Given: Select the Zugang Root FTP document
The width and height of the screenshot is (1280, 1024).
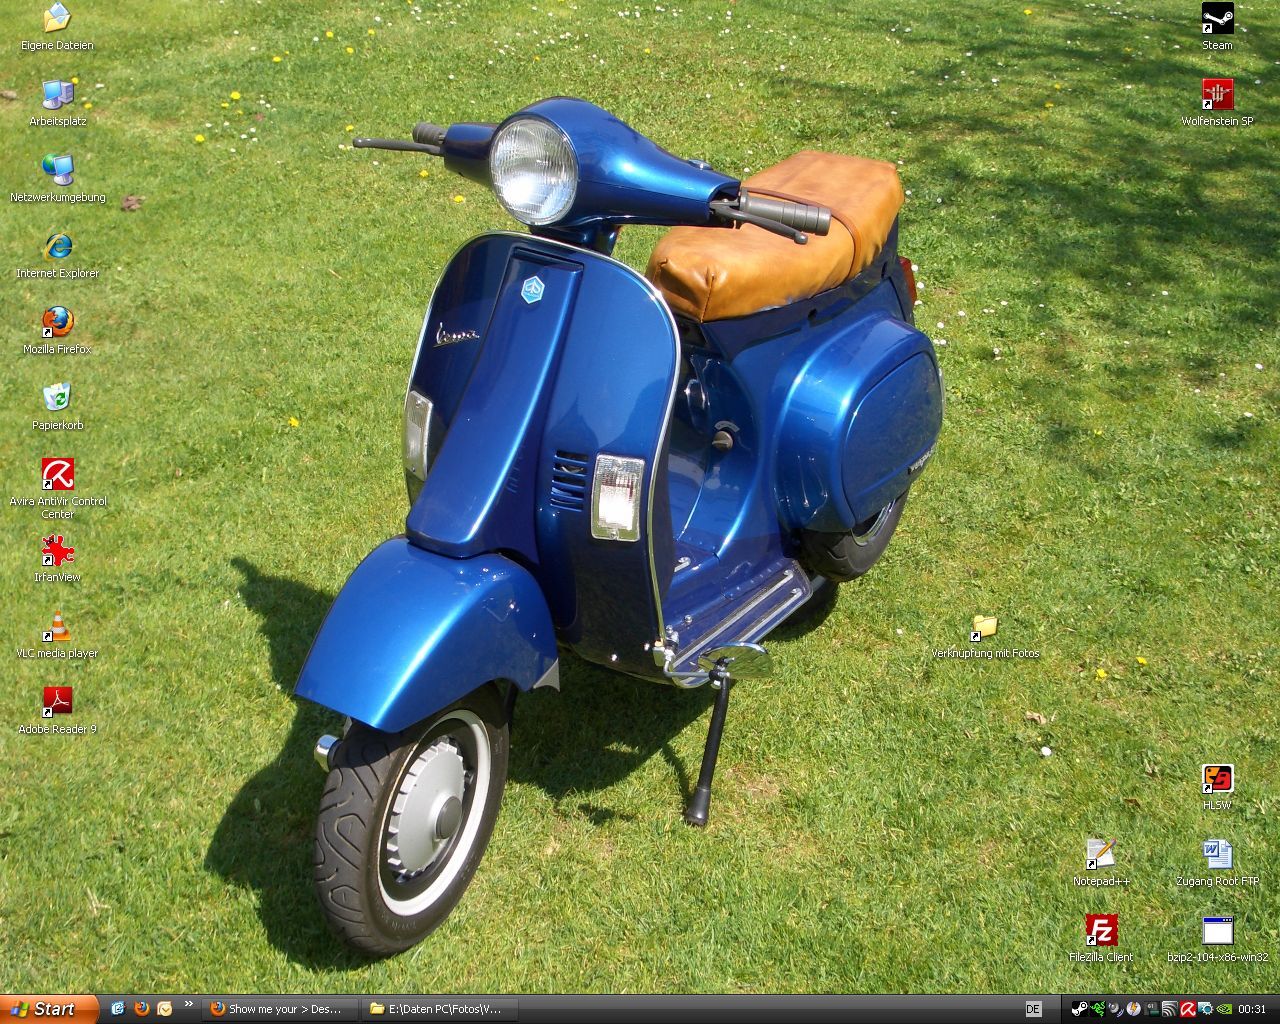Looking at the screenshot, I should pos(1217,855).
